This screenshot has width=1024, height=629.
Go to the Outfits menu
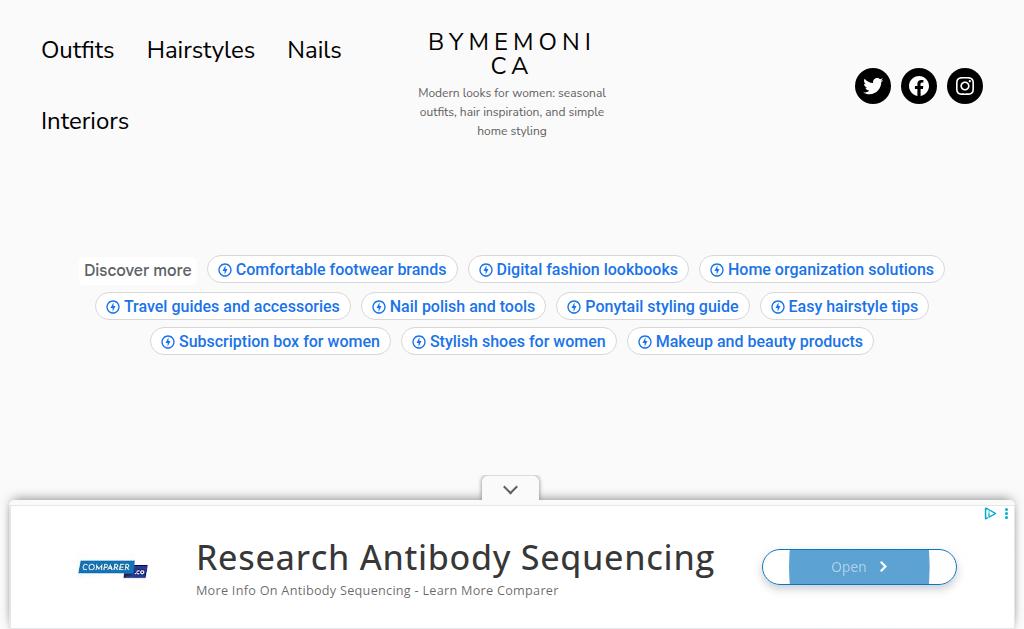tap(78, 50)
